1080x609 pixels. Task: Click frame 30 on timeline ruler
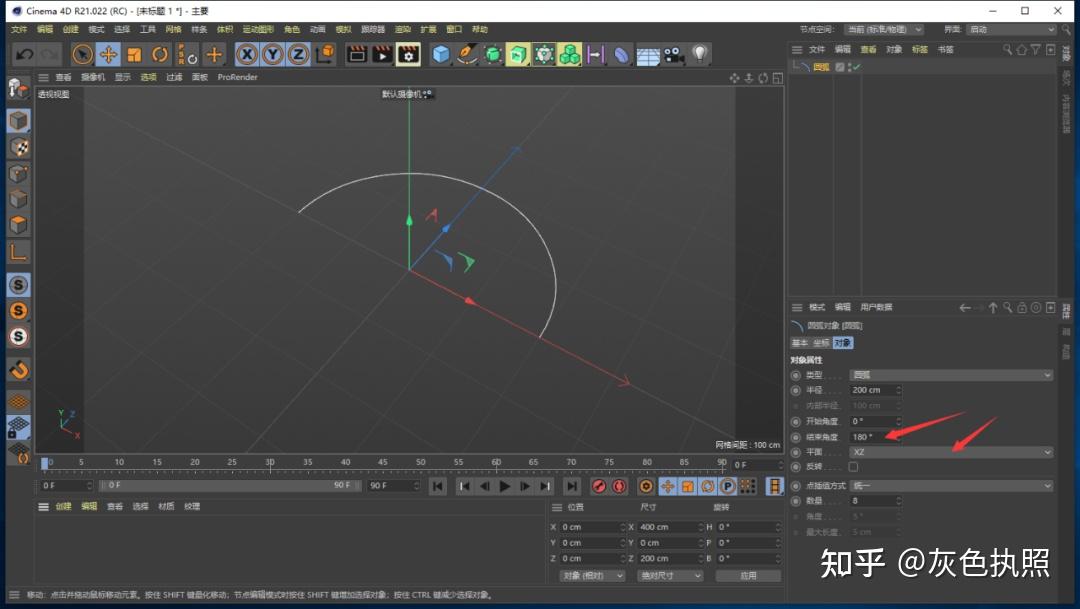click(270, 464)
